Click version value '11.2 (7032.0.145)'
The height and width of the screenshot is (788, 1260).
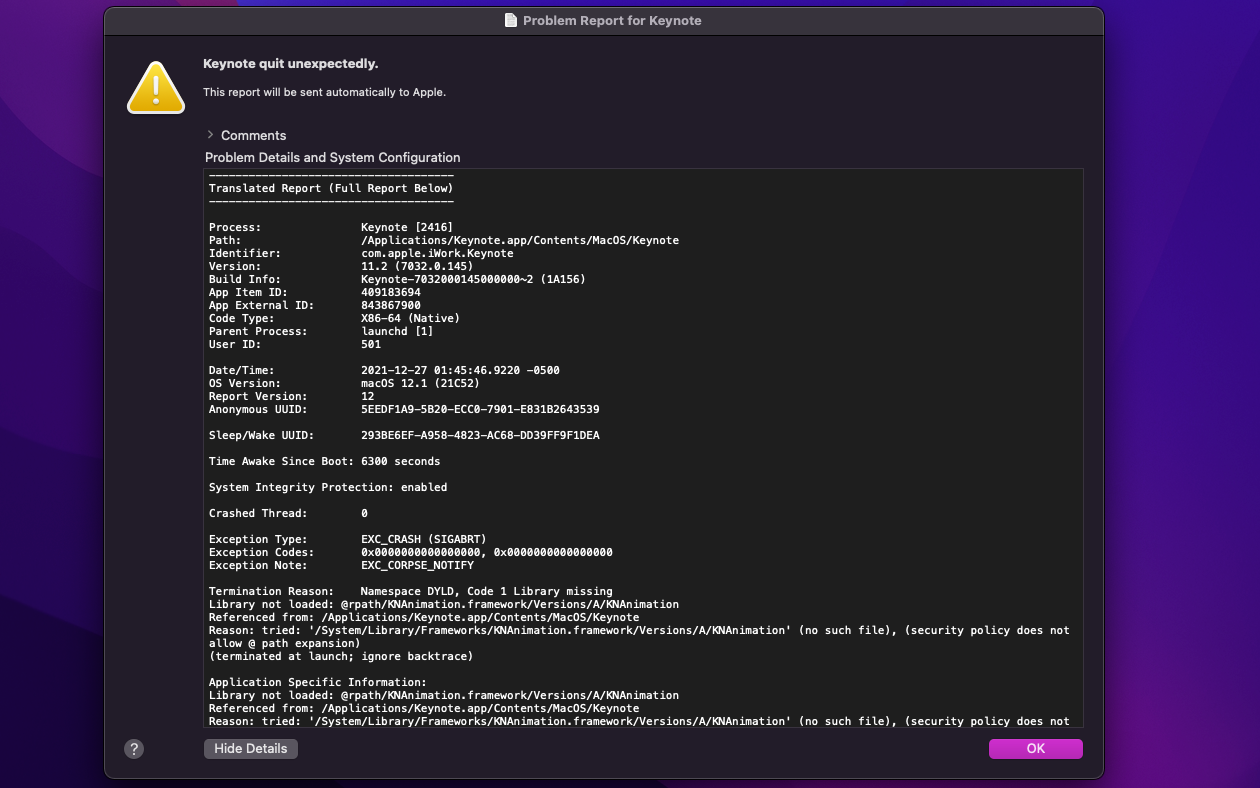tap(417, 266)
